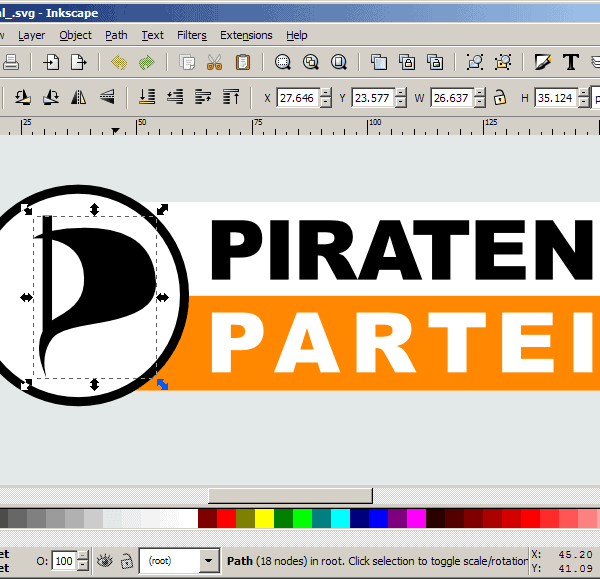
Task: Toggle current layer visibility eye
Action: point(105,561)
